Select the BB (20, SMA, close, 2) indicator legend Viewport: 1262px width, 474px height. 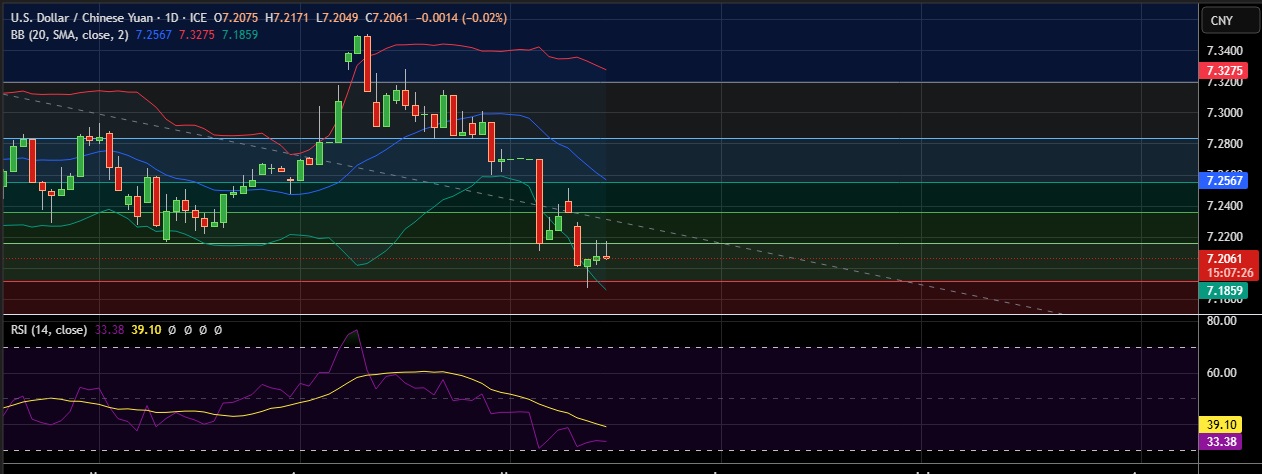(x=70, y=34)
